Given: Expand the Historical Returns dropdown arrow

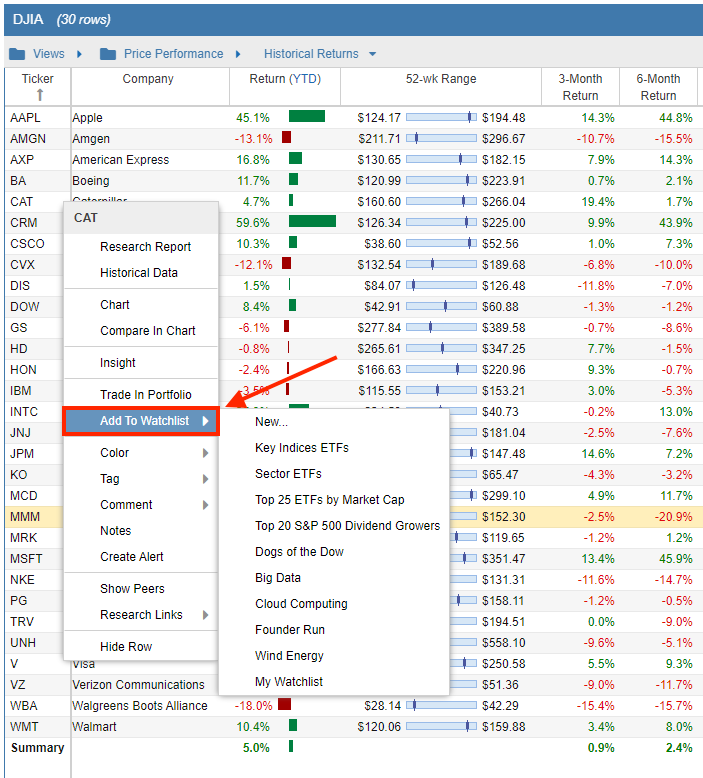Looking at the screenshot, I should tap(373, 54).
